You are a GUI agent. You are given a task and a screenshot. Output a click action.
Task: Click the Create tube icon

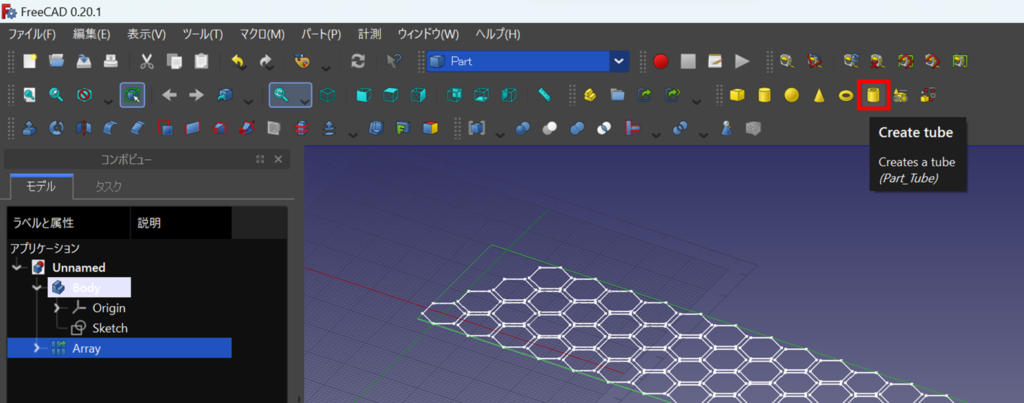[874, 95]
